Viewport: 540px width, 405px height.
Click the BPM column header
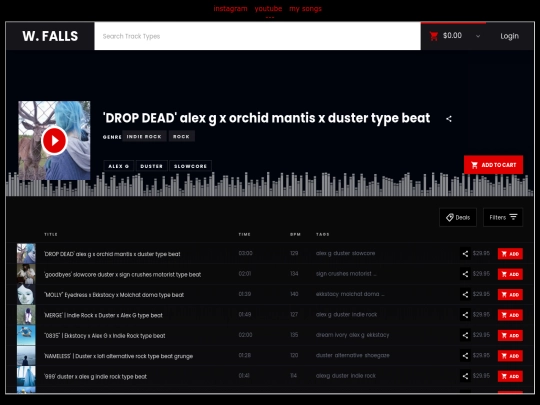click(x=295, y=234)
